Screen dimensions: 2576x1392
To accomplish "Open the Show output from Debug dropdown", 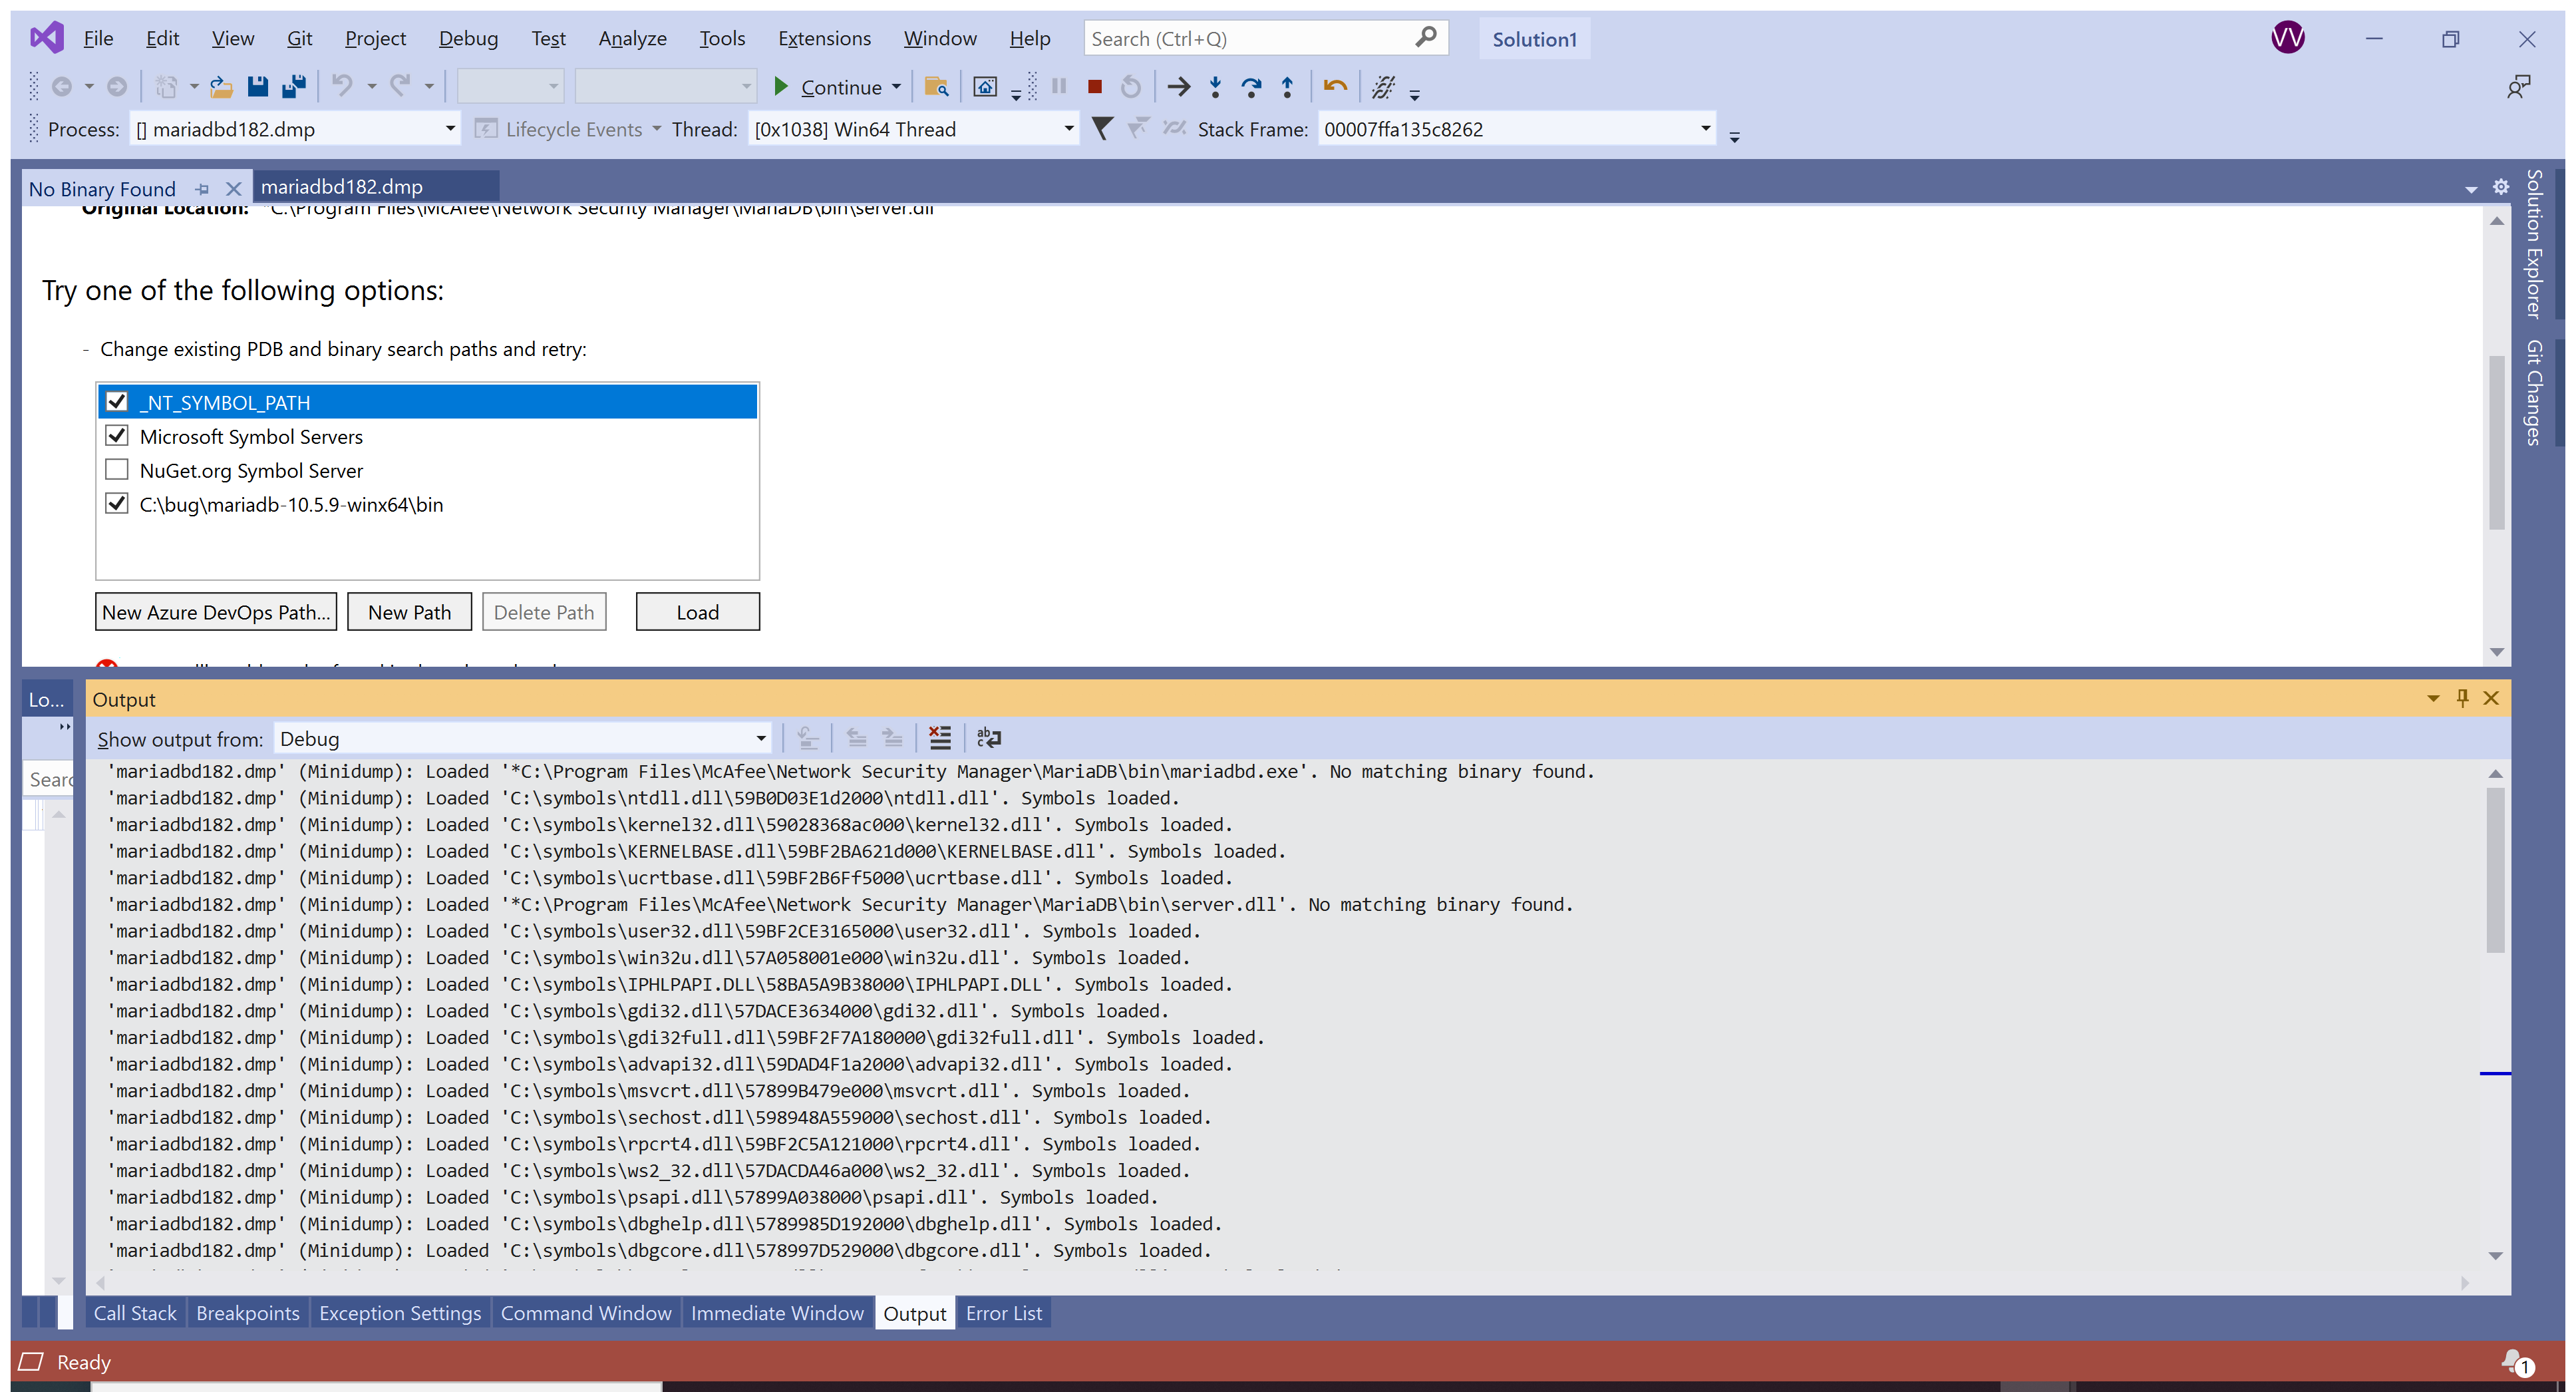I will pos(760,739).
